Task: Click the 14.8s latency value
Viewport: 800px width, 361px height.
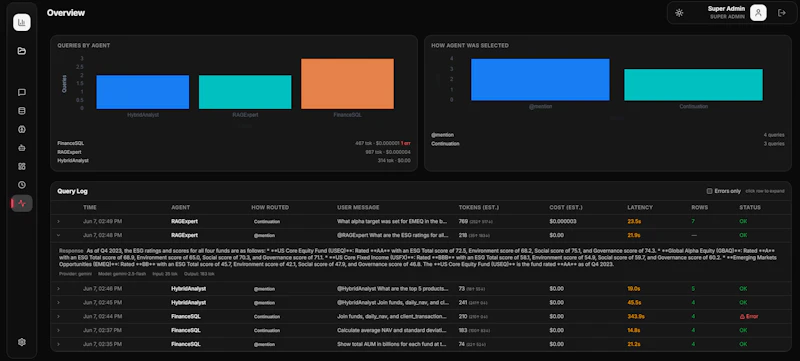Action: [x=634, y=330]
